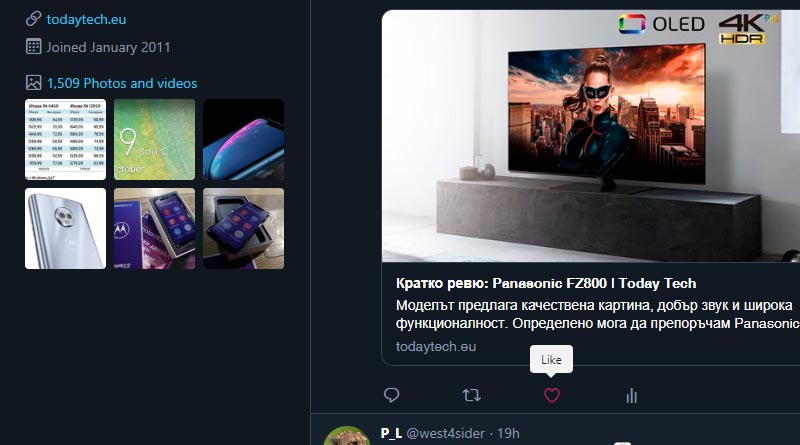
Task: Open the Panasonic OLED TV card image
Action: point(591,136)
